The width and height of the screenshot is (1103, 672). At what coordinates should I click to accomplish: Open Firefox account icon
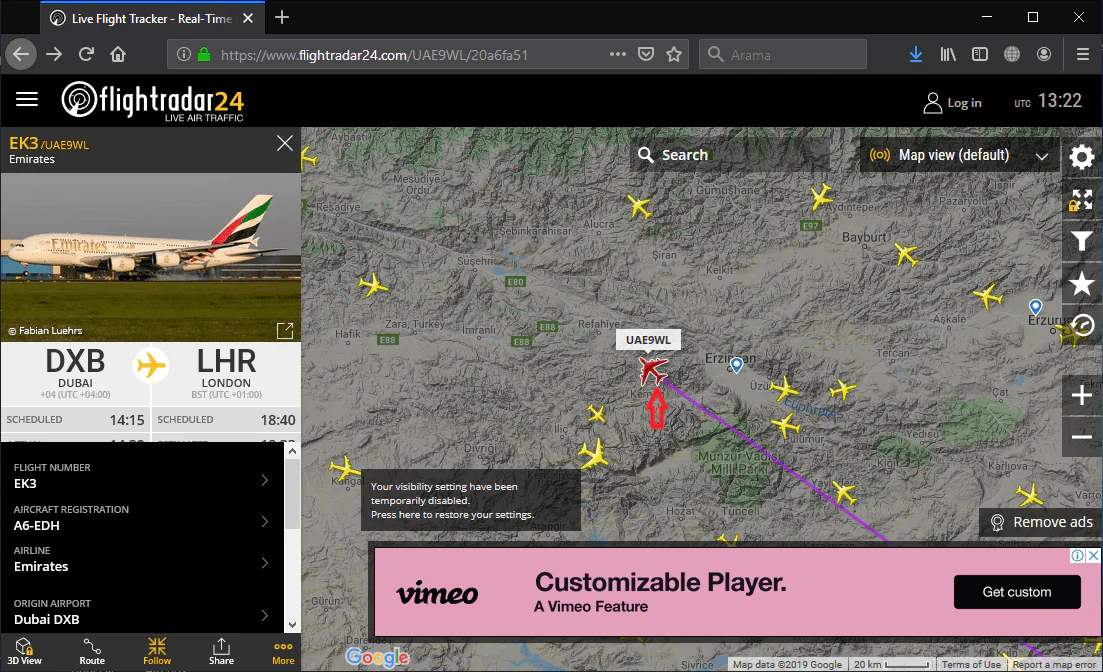tap(1044, 54)
